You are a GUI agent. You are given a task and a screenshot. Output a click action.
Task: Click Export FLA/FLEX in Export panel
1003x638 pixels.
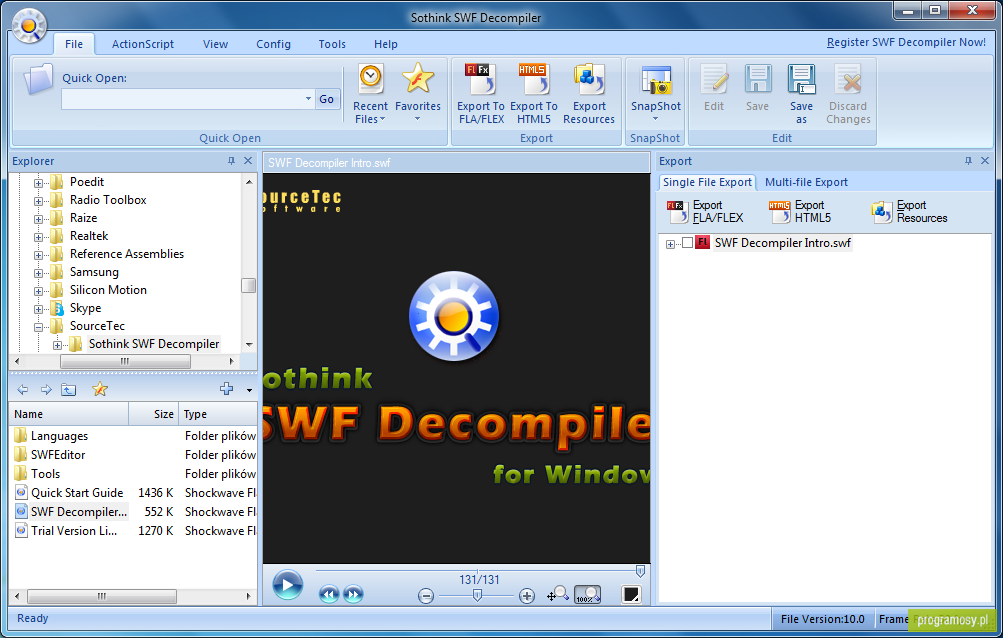tap(705, 212)
